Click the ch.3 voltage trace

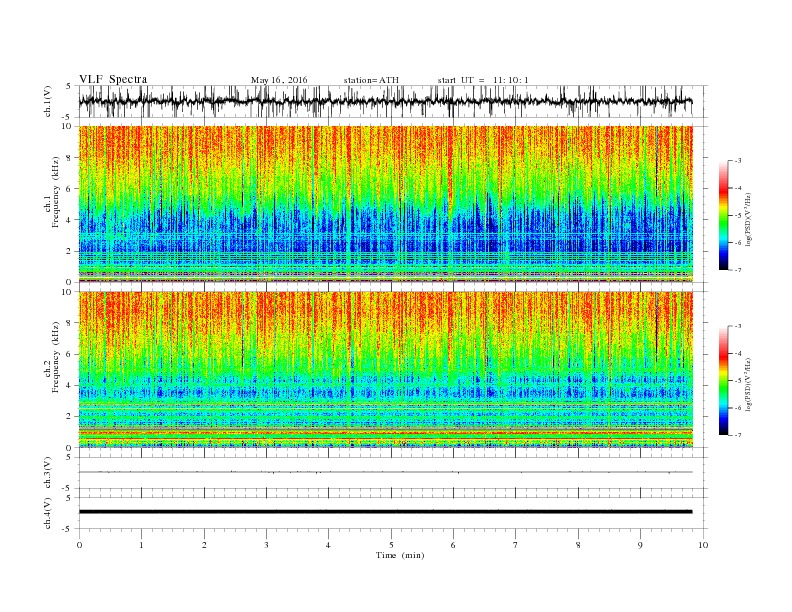(x=385, y=472)
